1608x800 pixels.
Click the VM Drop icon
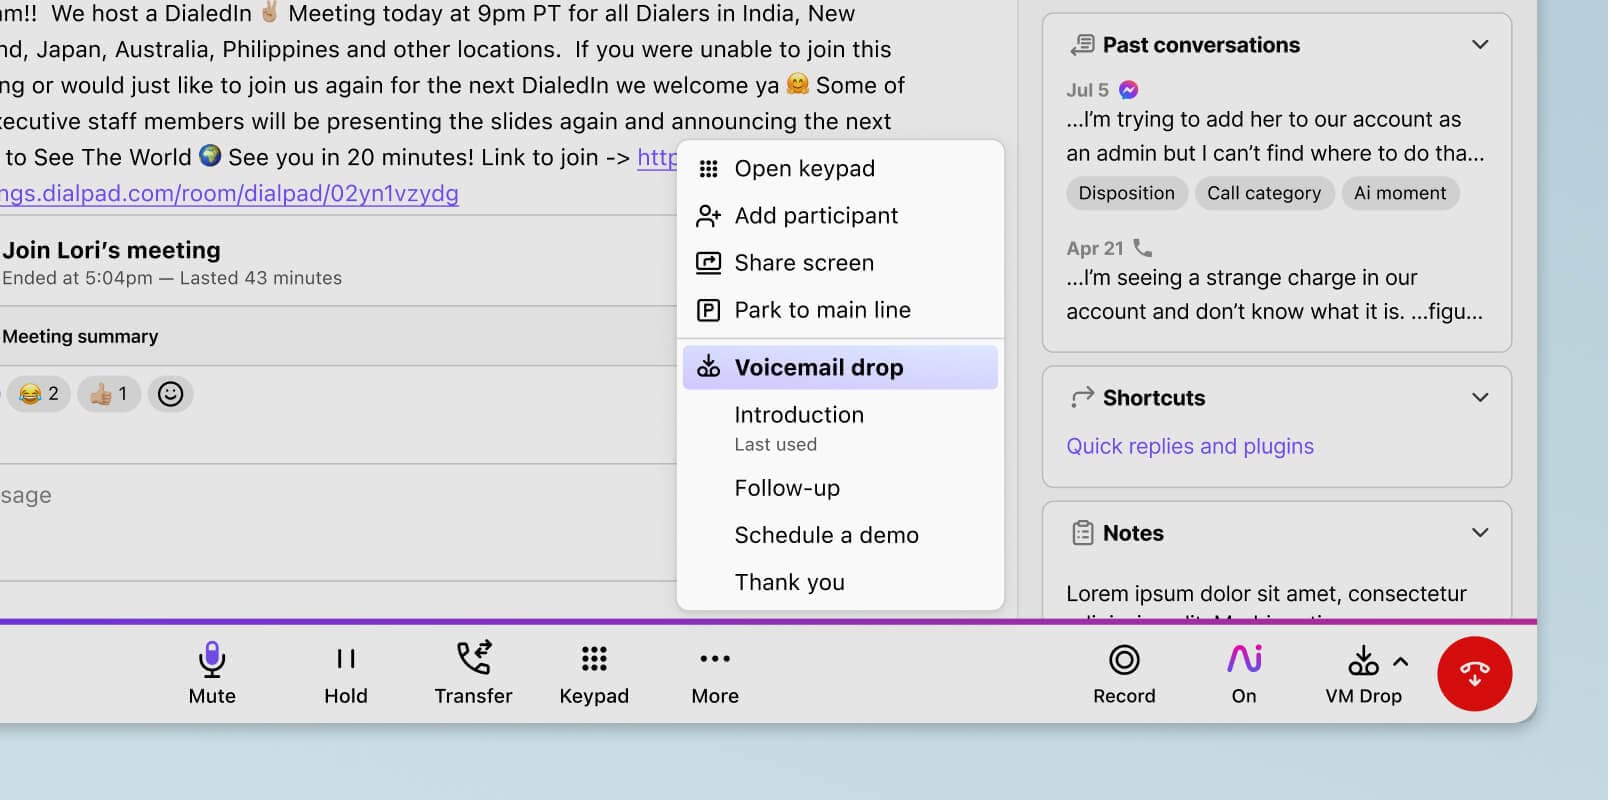pyautogui.click(x=1362, y=661)
